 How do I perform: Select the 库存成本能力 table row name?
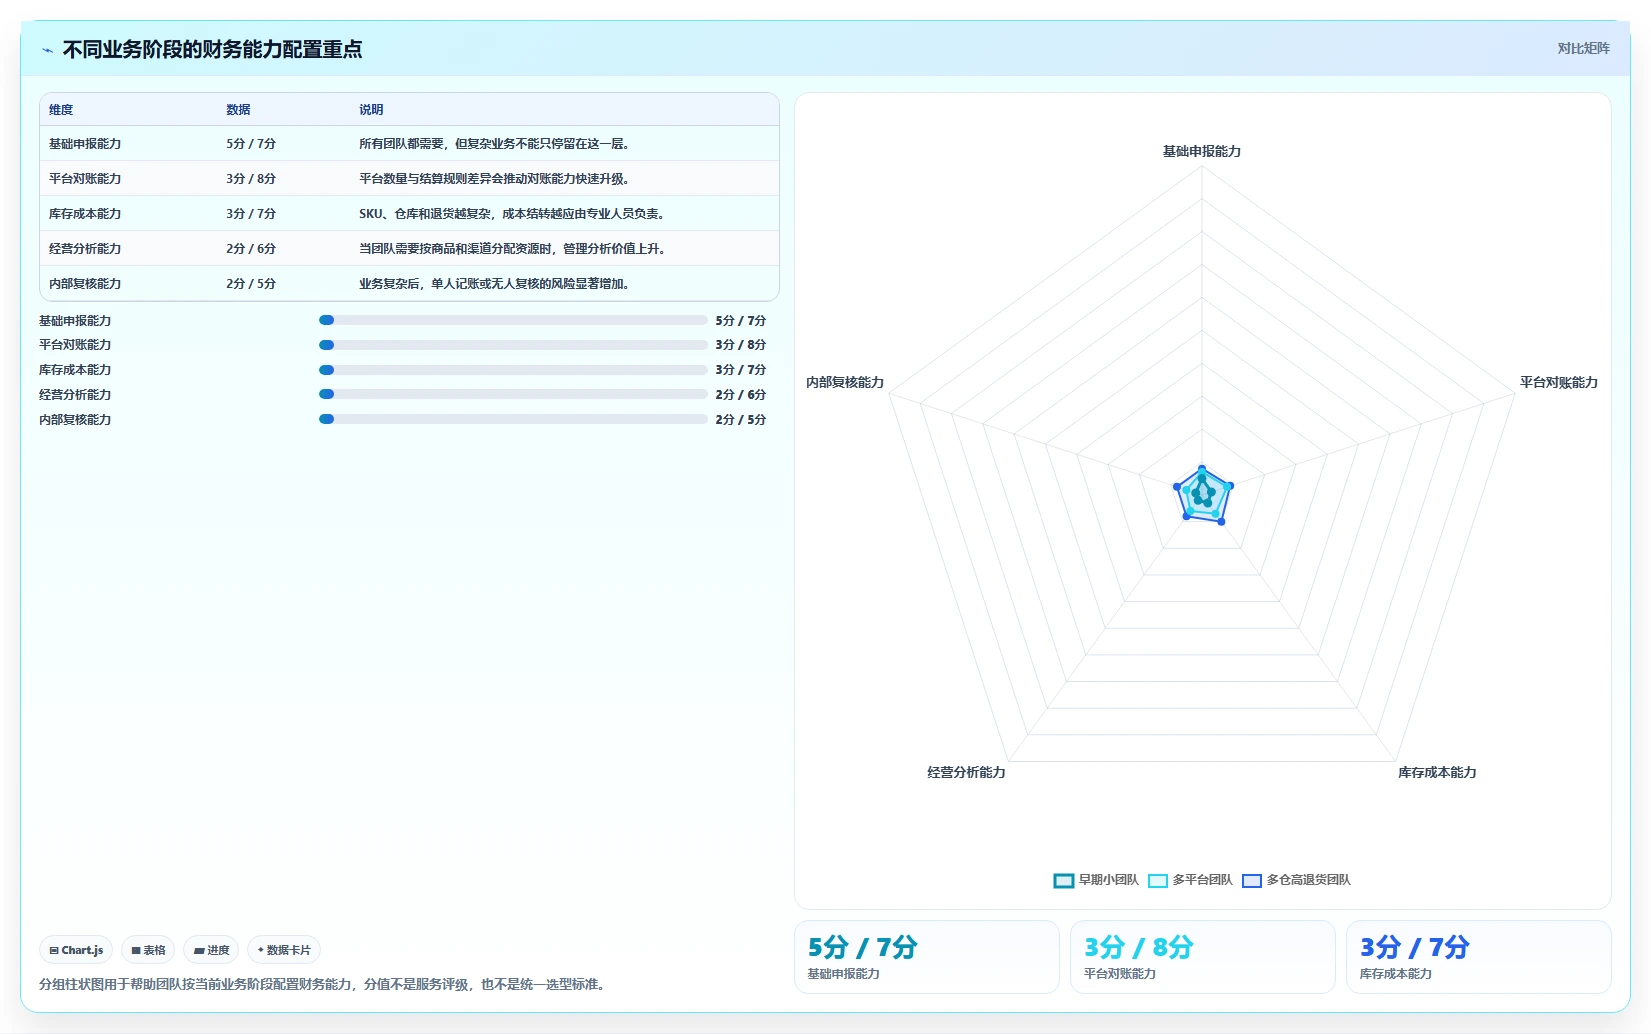(x=85, y=214)
